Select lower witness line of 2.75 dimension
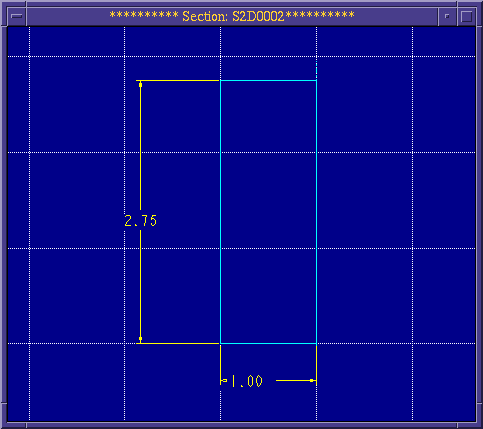This screenshot has height=429, width=483. pyautogui.click(x=177, y=343)
